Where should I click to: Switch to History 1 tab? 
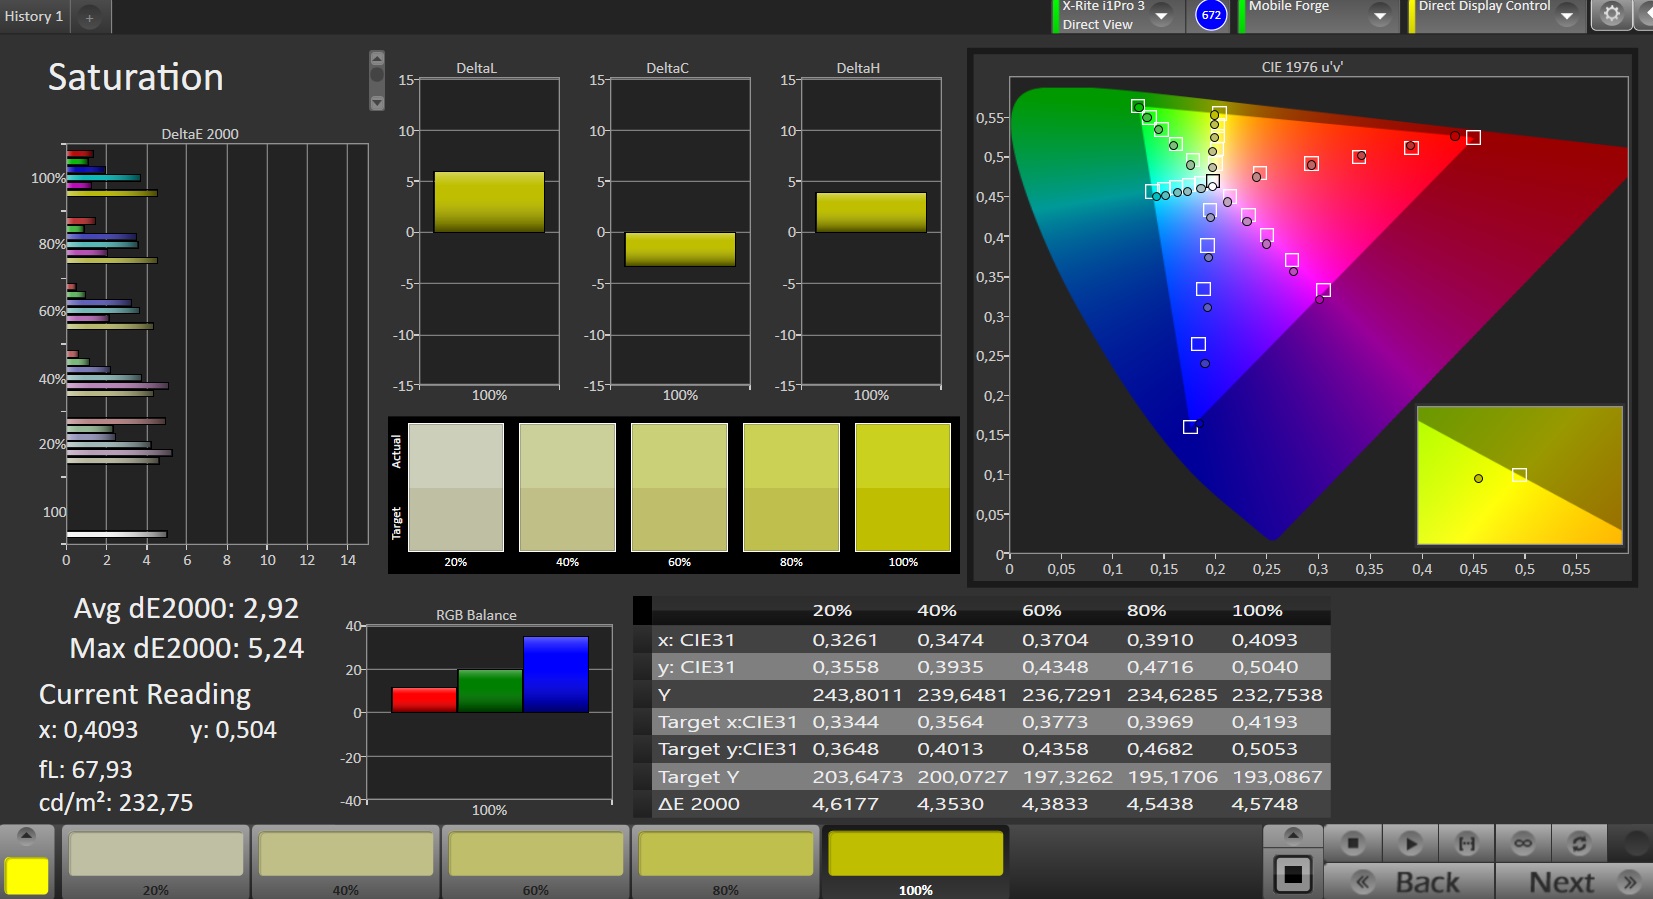(34, 16)
